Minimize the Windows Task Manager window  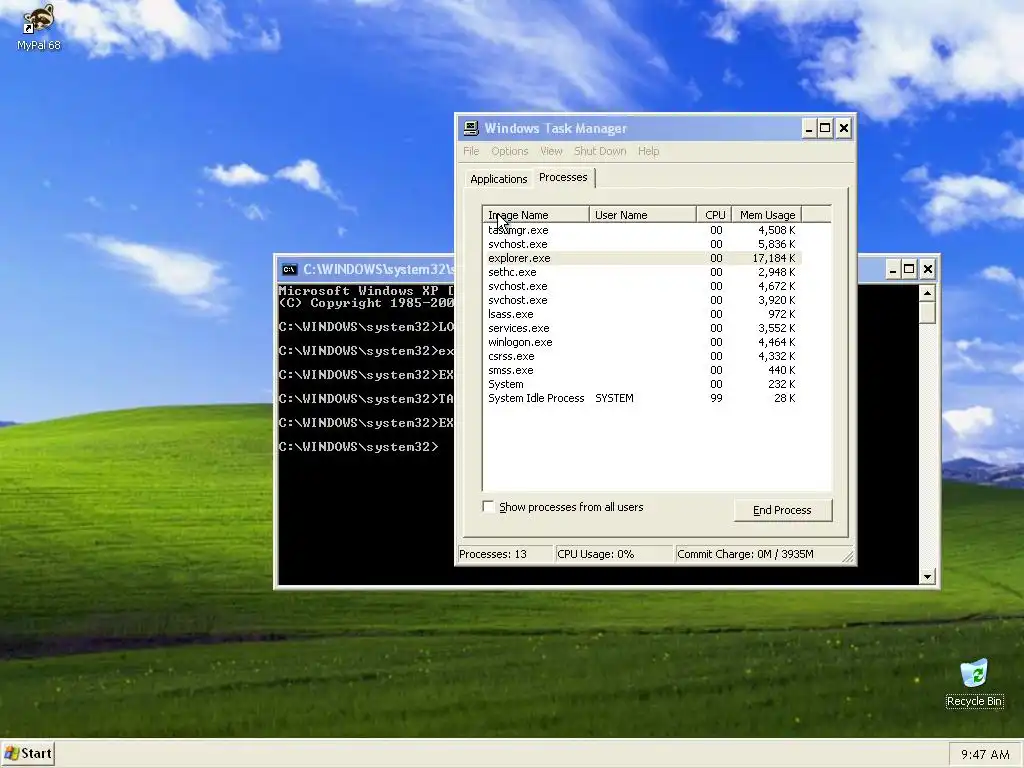coord(808,129)
